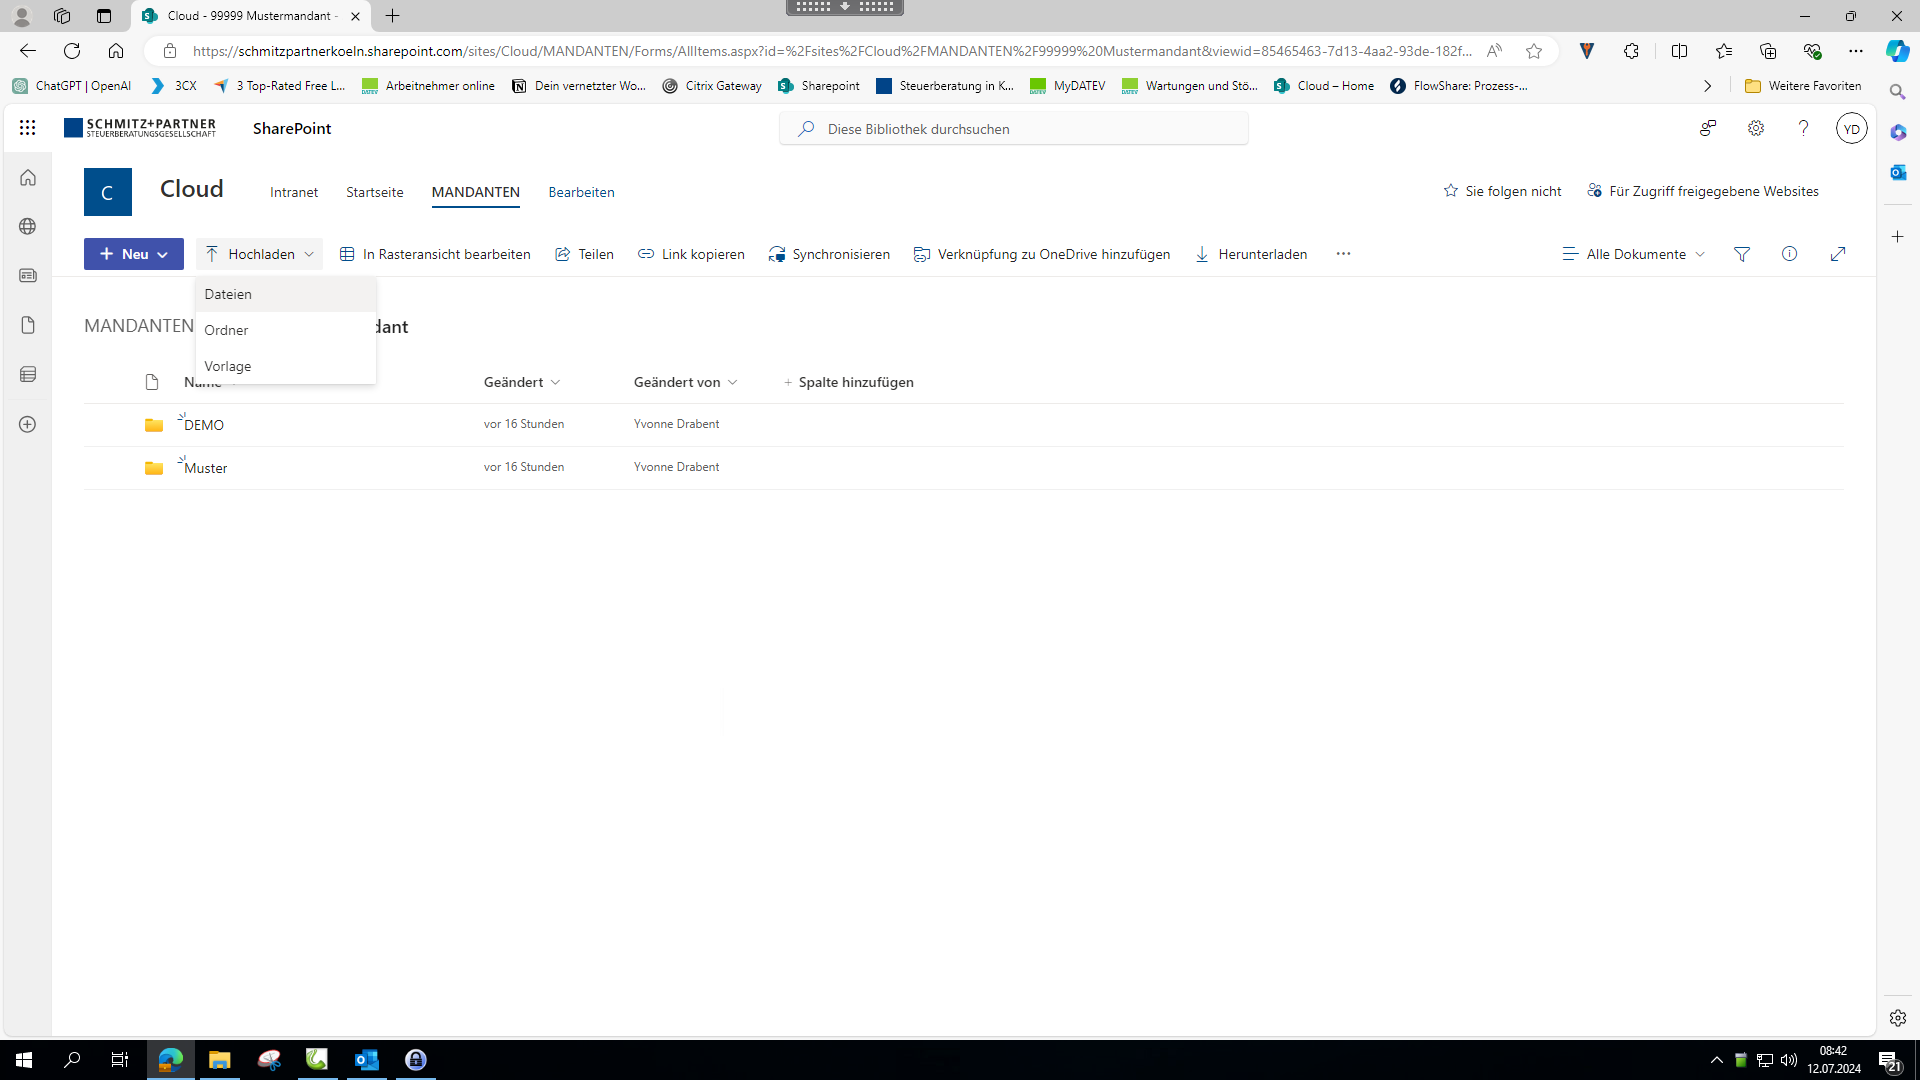Viewport: 1920px width, 1080px height.
Task: Favorite this page with the address bar star
Action: [1533, 51]
